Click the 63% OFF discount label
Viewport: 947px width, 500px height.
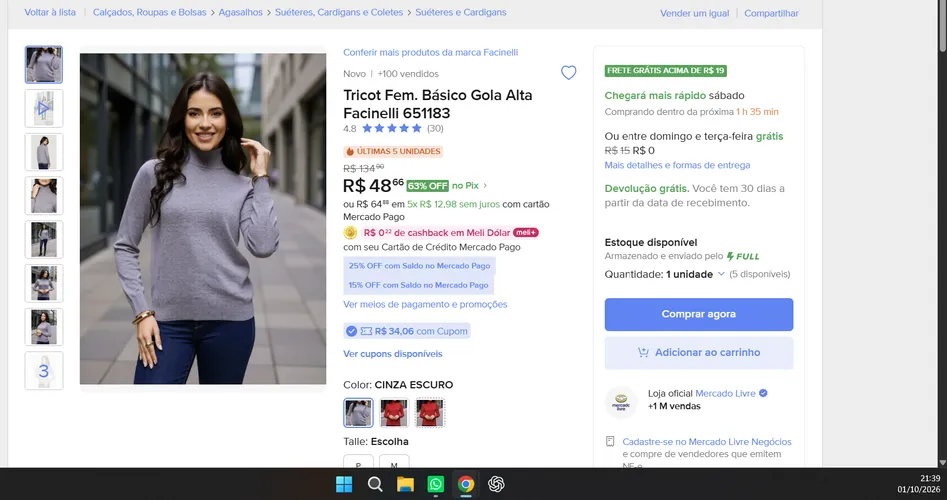pos(427,186)
